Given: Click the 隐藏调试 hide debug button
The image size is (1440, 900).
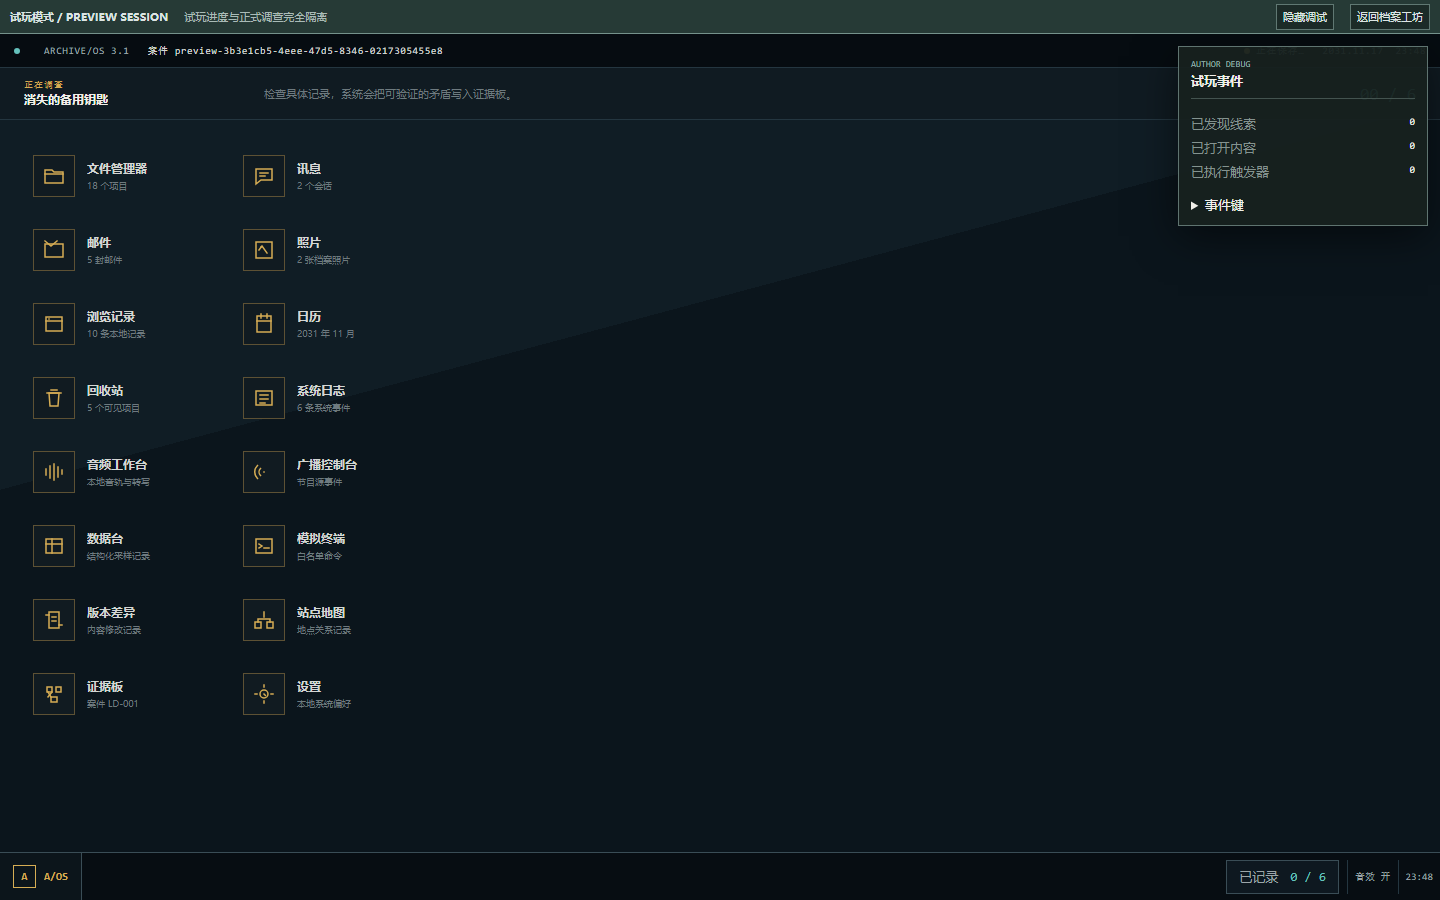Looking at the screenshot, I should click(x=1305, y=17).
